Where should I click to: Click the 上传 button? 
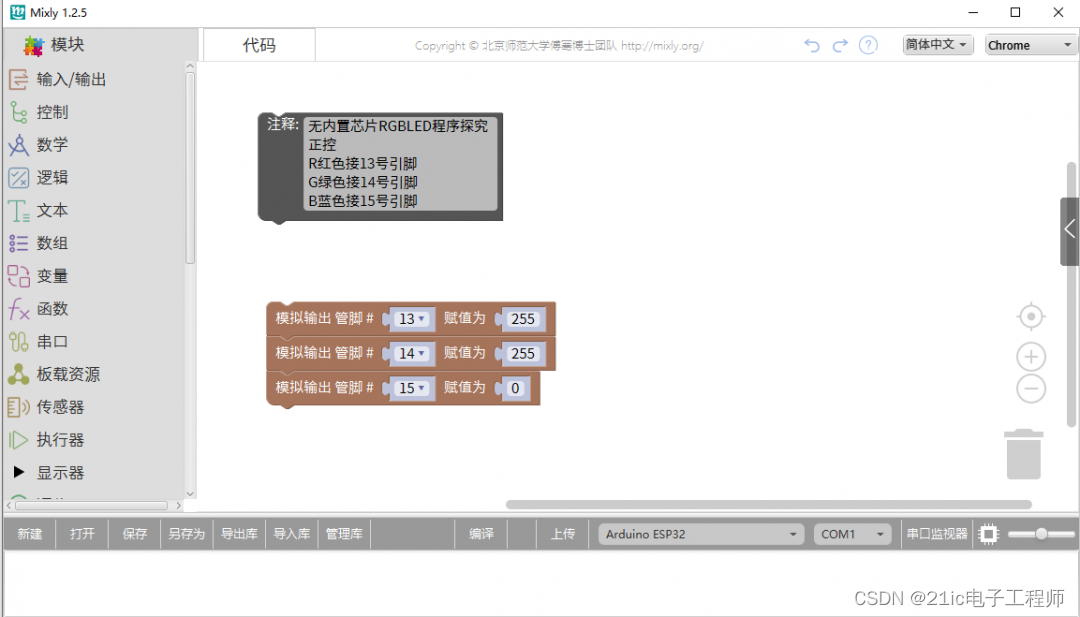tap(563, 534)
